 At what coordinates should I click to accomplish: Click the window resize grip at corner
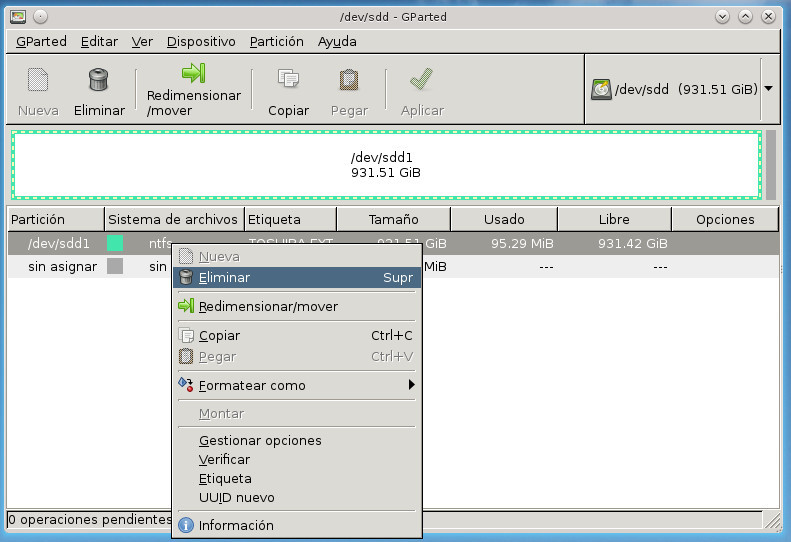[772, 520]
